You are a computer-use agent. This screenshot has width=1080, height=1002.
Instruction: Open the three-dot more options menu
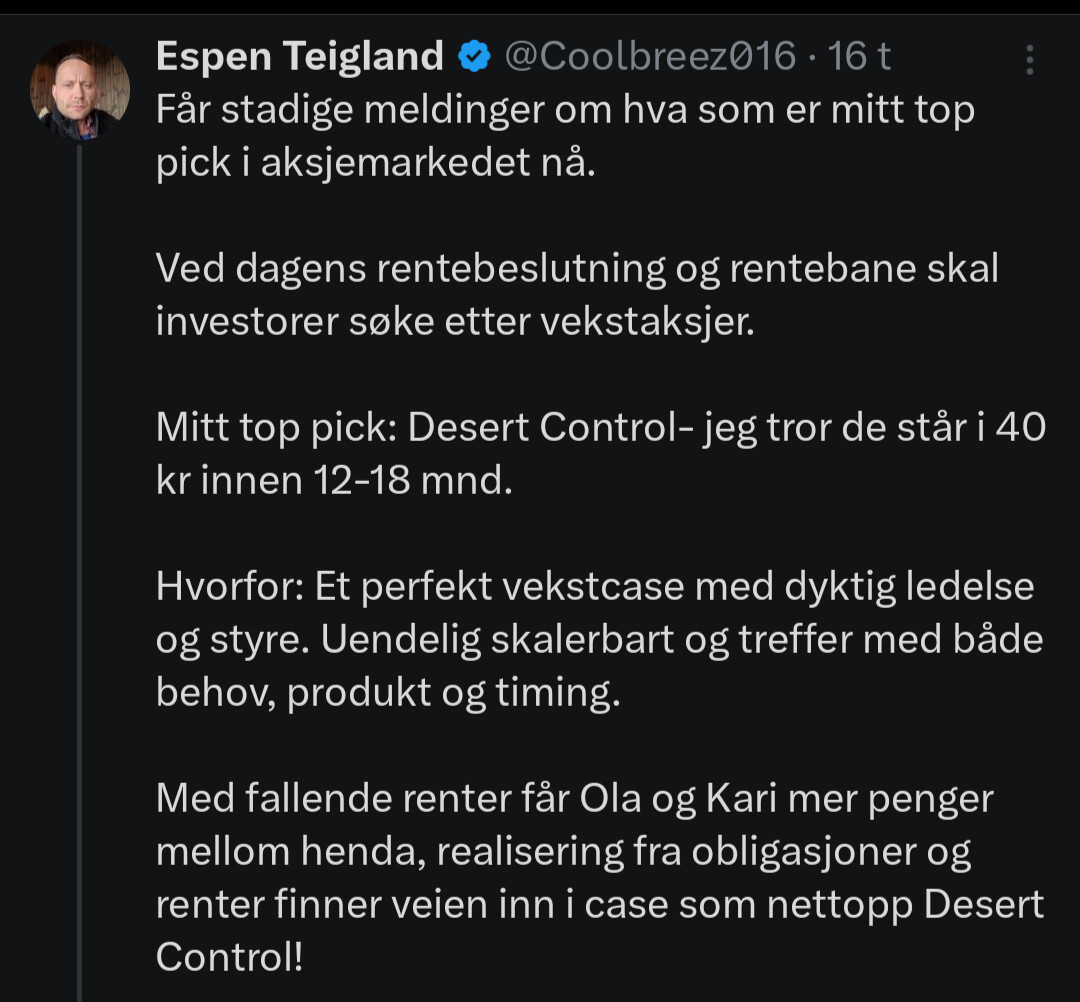tap(1030, 60)
